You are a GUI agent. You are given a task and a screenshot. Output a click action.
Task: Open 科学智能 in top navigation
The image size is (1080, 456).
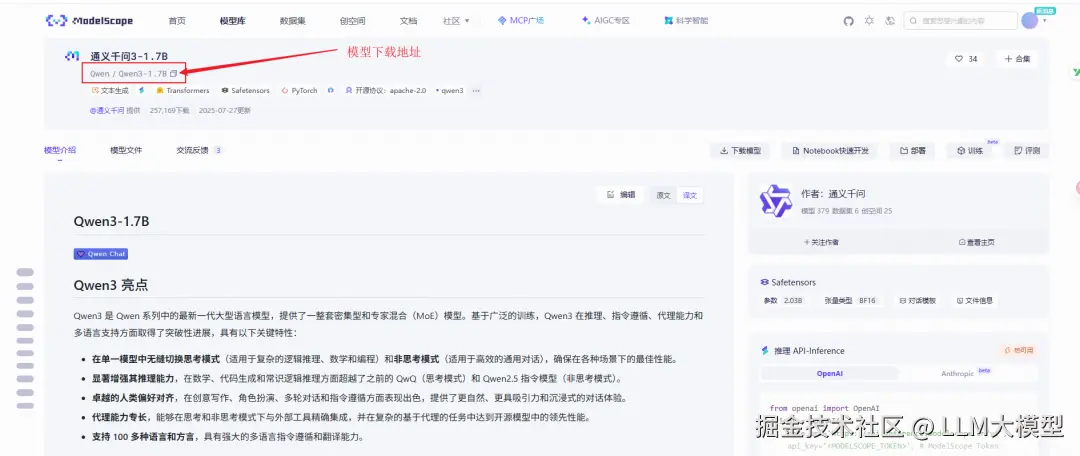[686, 21]
